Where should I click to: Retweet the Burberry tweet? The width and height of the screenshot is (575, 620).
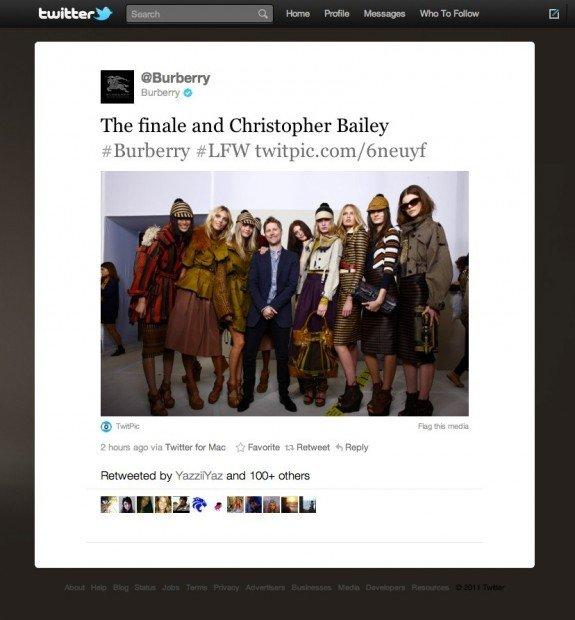[x=307, y=447]
